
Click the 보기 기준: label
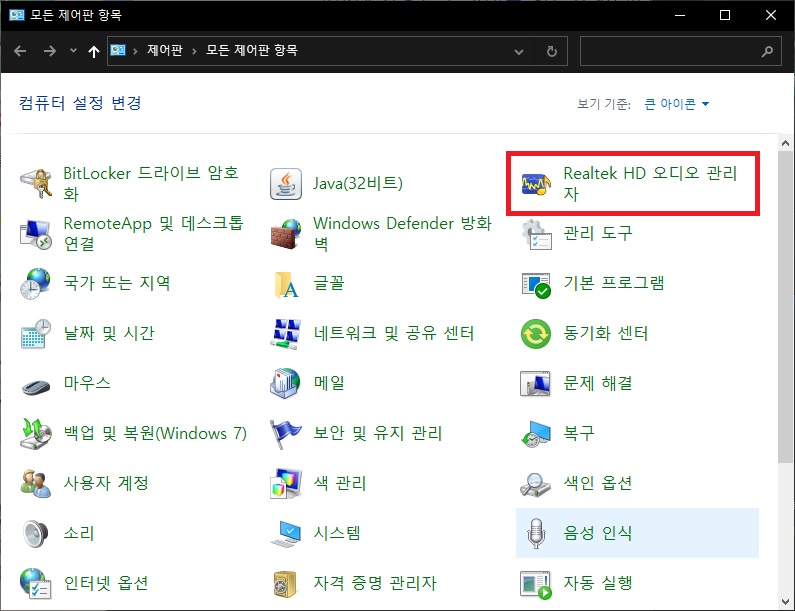[x=604, y=104]
